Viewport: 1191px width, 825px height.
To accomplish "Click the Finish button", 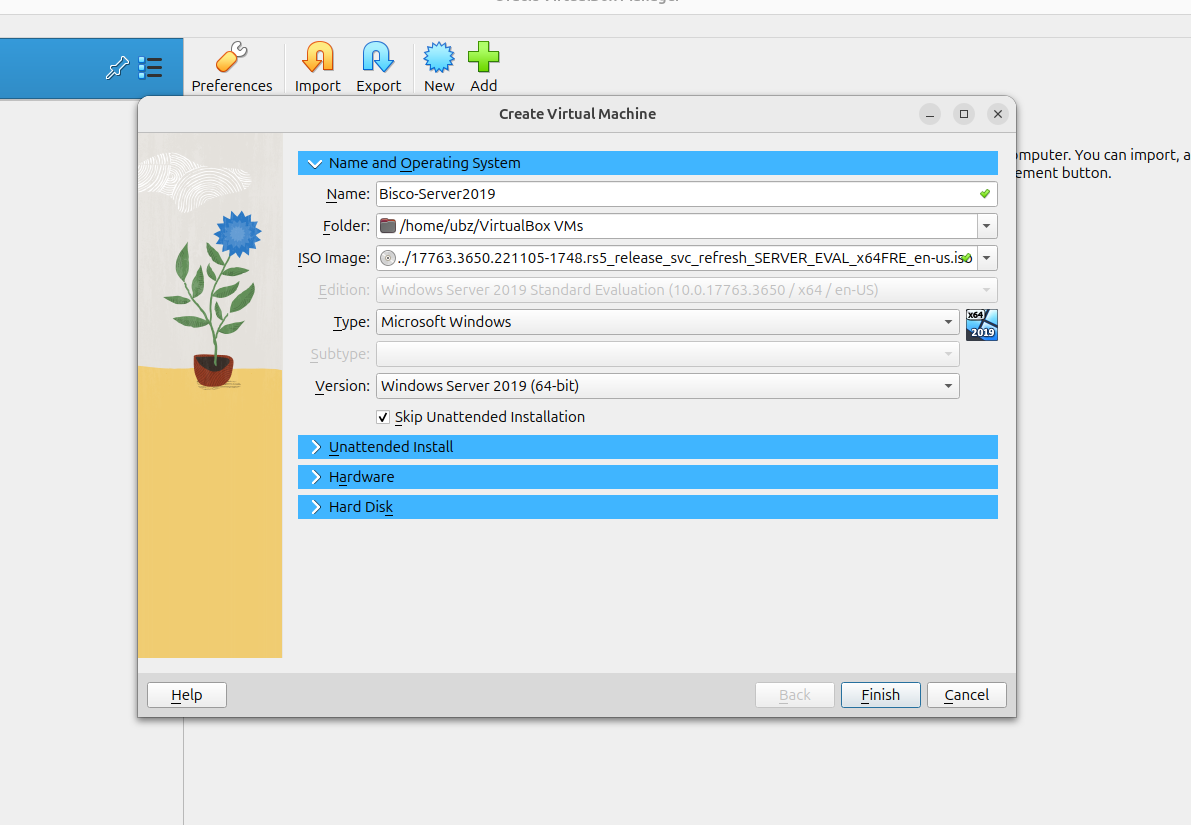I will 880,695.
